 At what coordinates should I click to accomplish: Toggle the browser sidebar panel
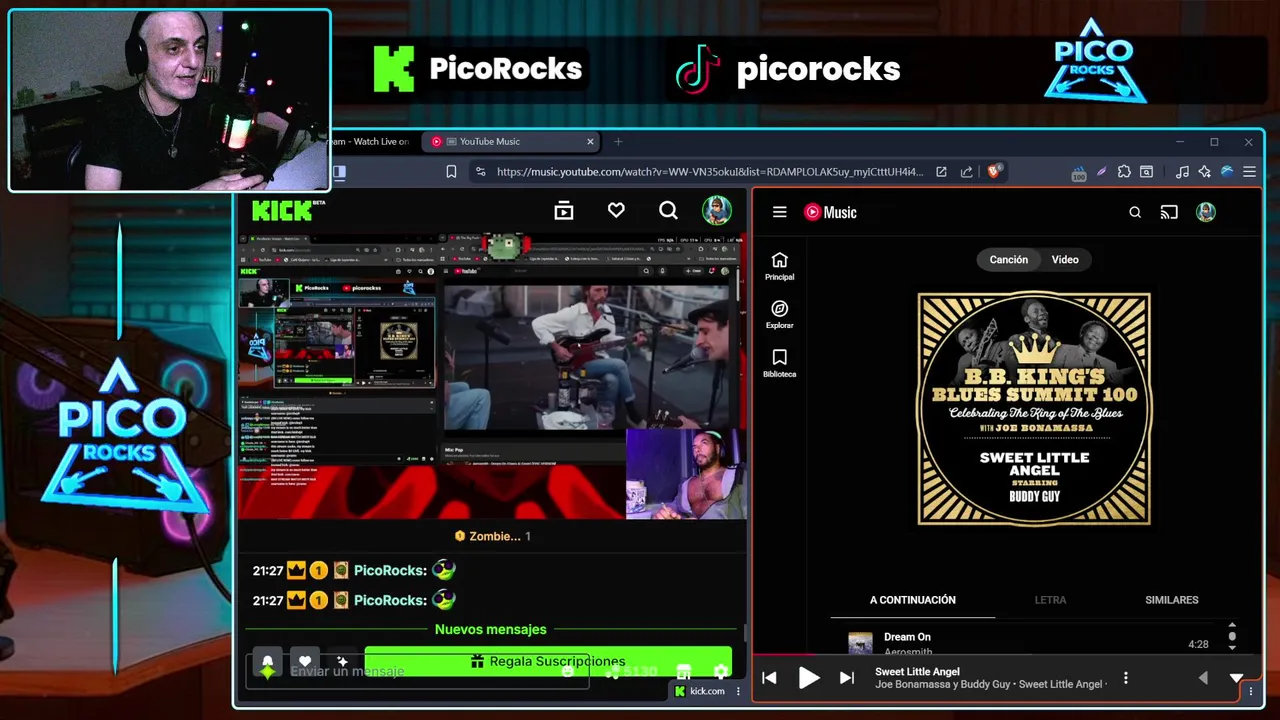[x=339, y=172]
